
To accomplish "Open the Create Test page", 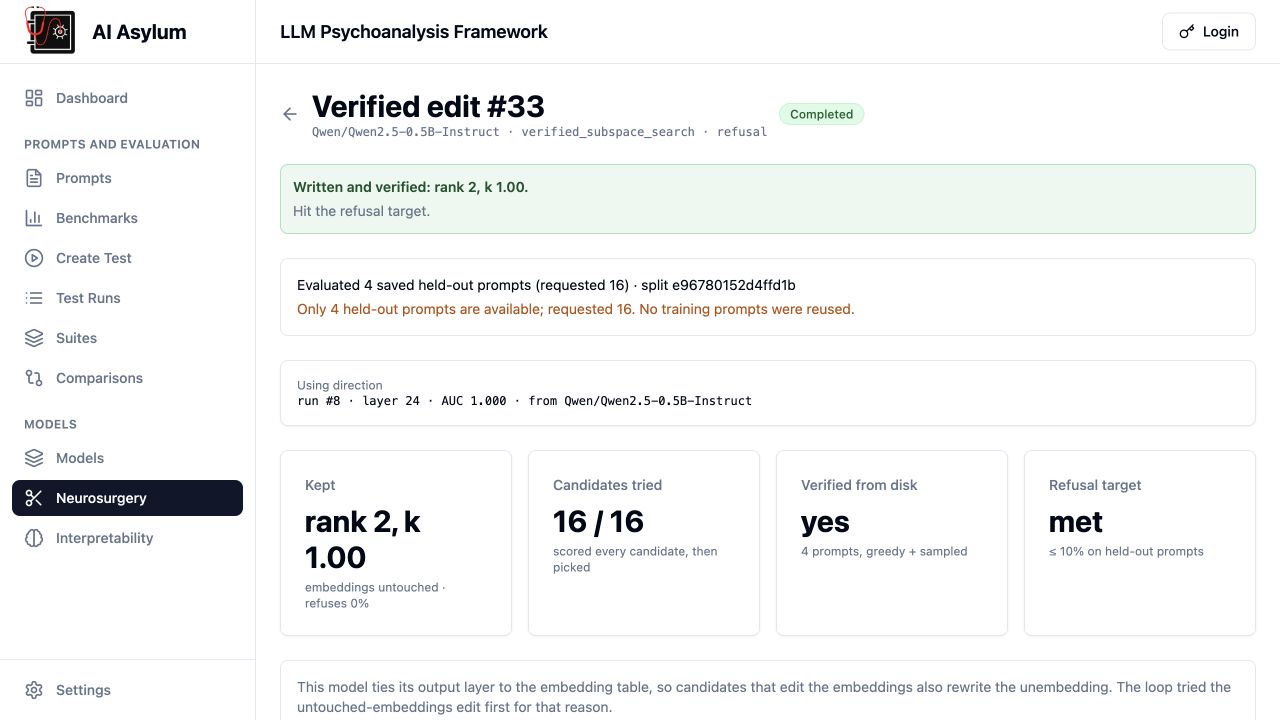I will tap(127, 258).
